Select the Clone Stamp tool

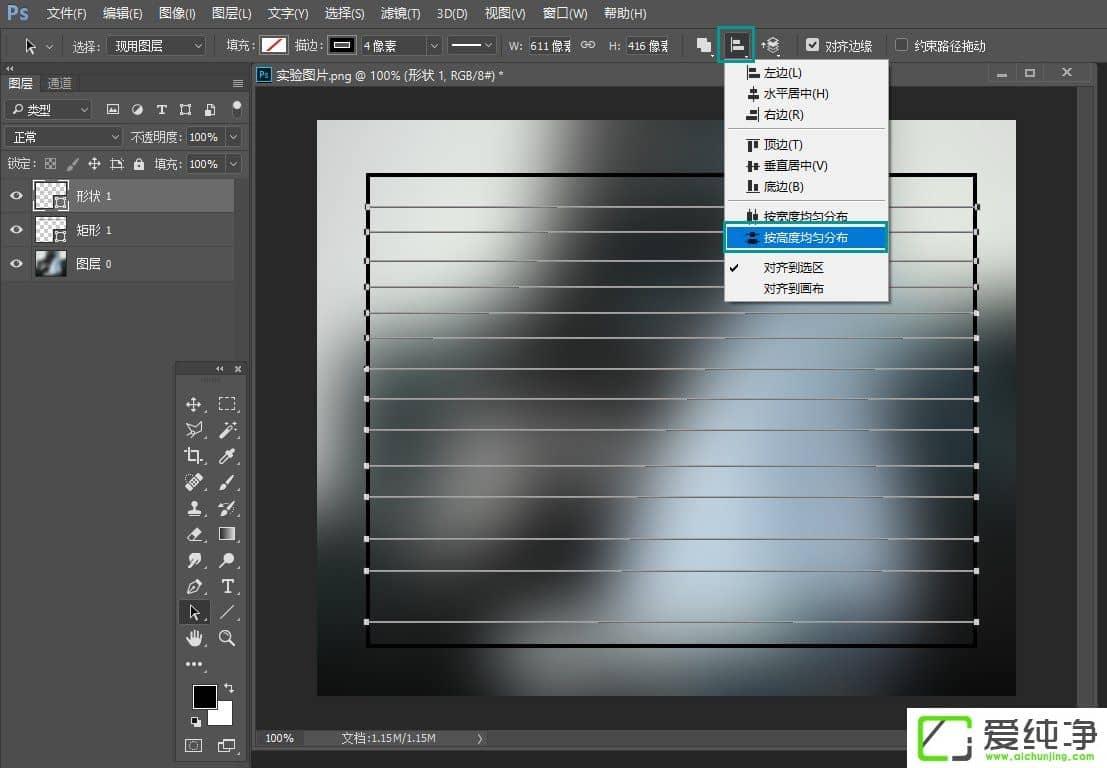point(194,507)
